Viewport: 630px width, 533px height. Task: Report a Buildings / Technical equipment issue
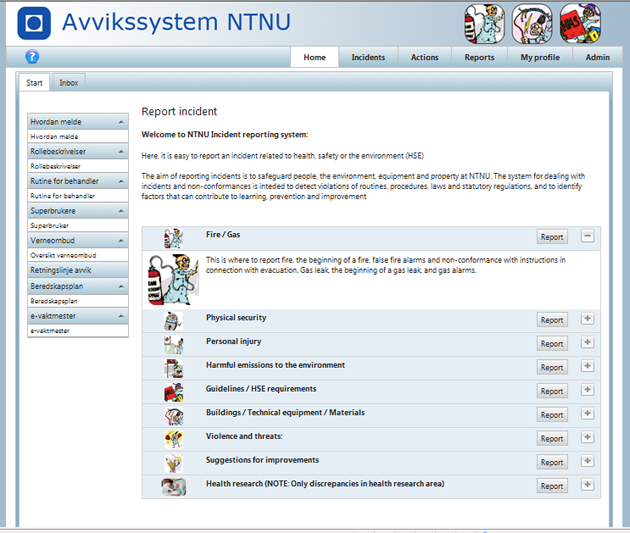point(552,415)
